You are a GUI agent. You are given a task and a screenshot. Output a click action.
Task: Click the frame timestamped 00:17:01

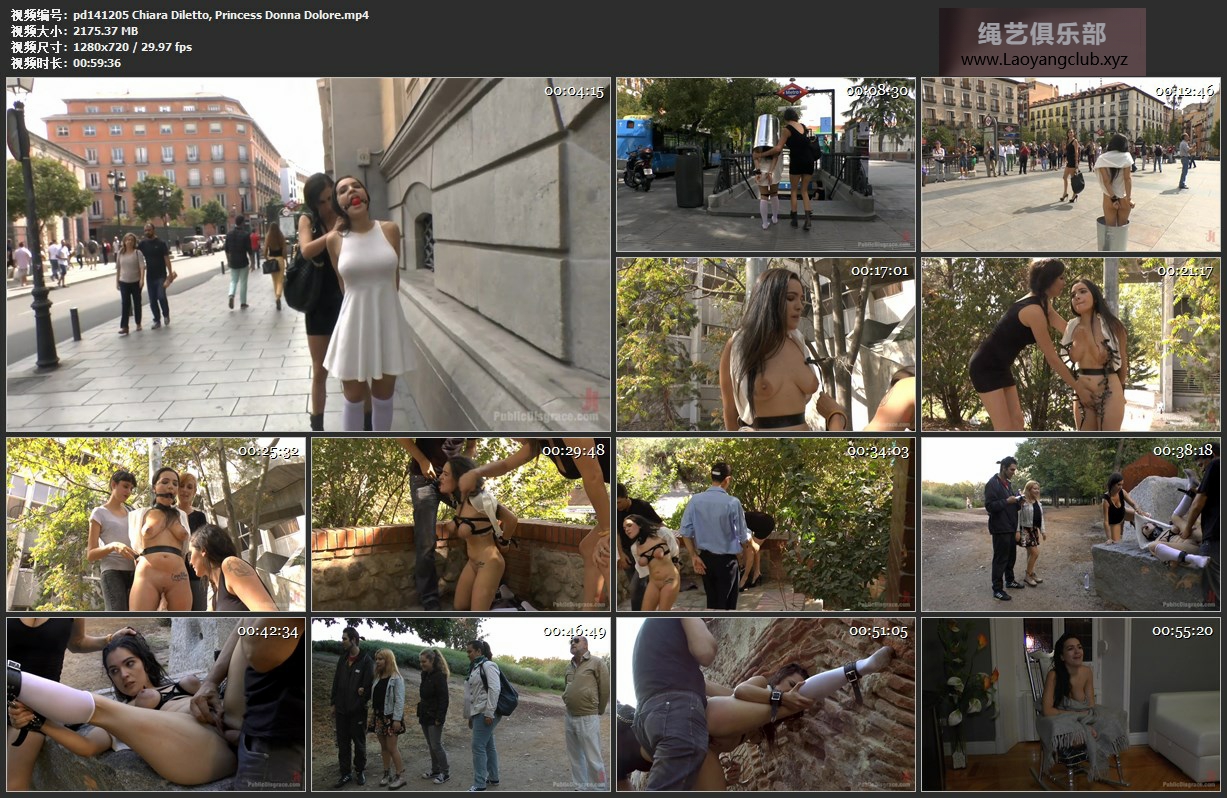(x=765, y=344)
